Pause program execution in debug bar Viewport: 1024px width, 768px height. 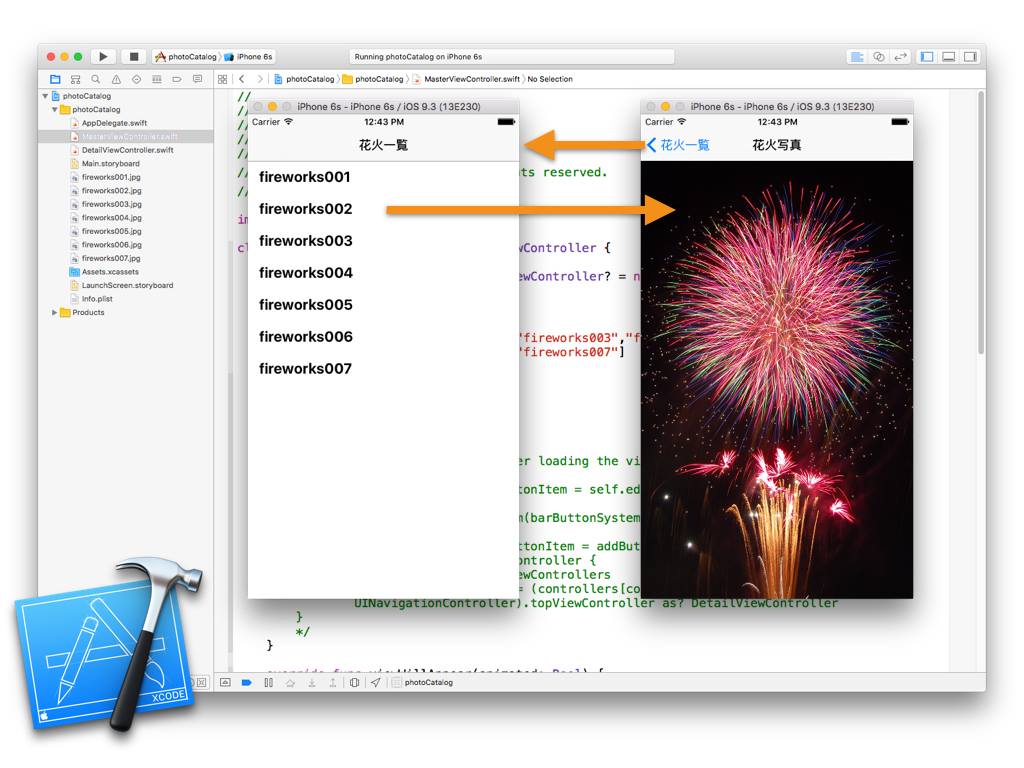[268, 682]
